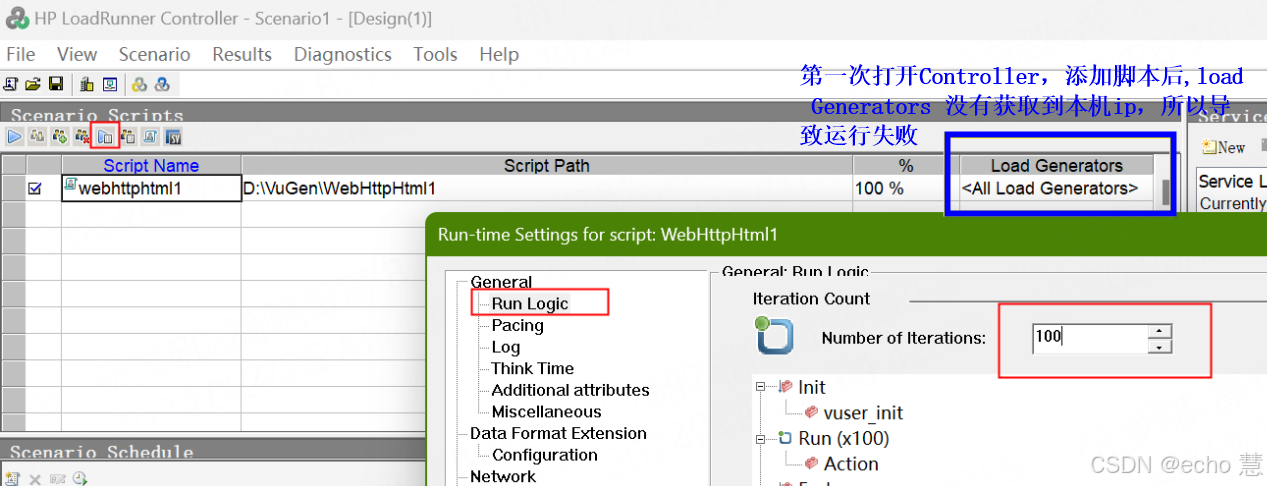Open the Help menu

[x=499, y=54]
